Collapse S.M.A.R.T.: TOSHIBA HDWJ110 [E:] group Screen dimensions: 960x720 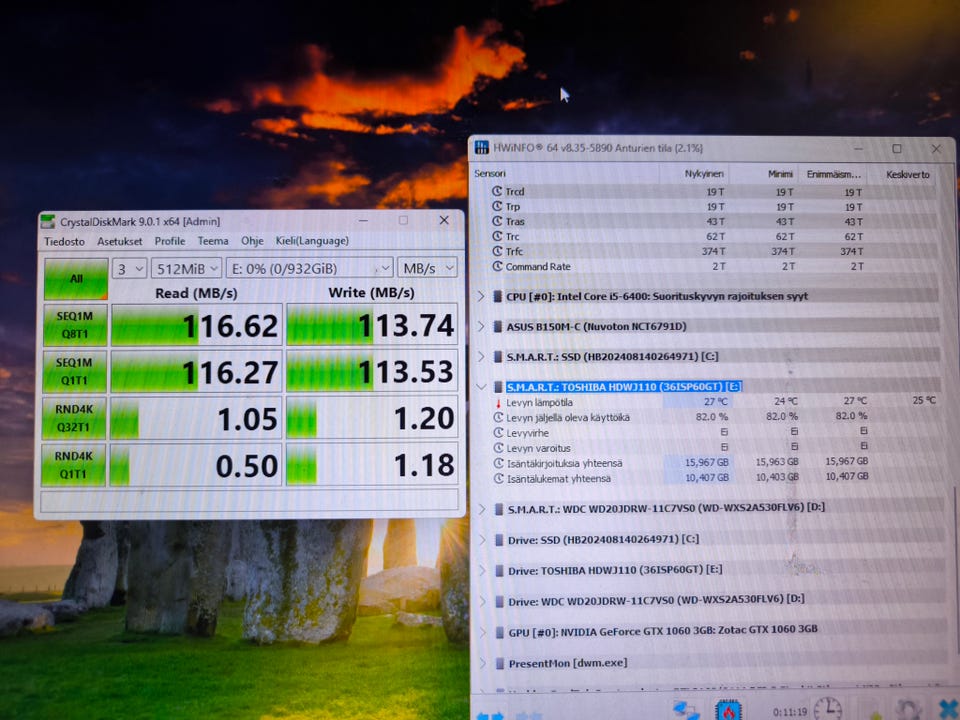[x=481, y=387]
